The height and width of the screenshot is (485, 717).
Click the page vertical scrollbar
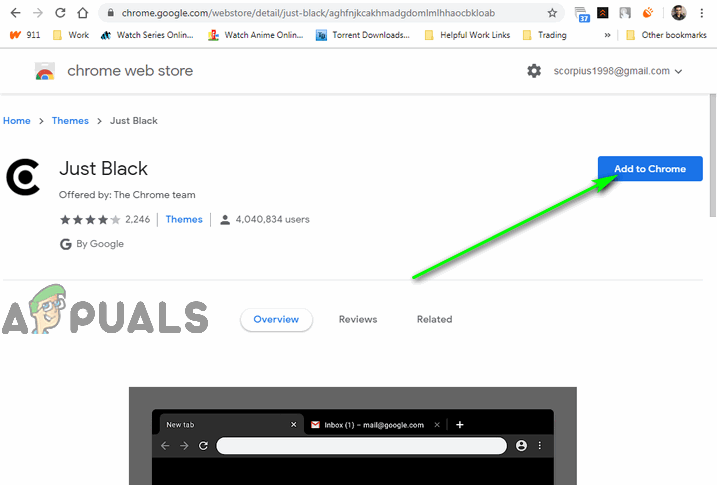coord(712,155)
